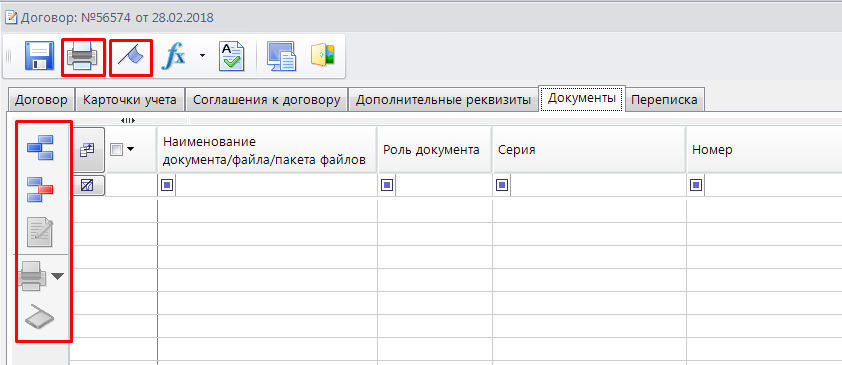Open the yellow folder with picture icon

pos(323,55)
